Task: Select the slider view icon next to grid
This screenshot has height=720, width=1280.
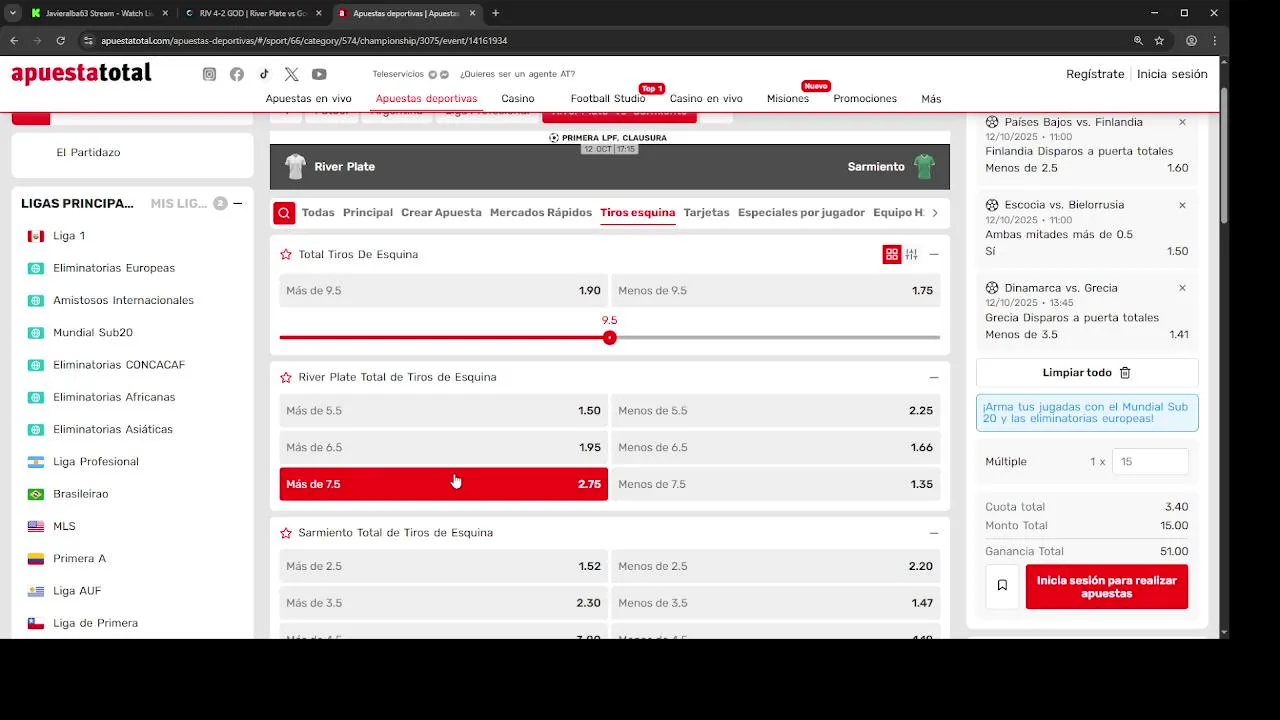Action: (x=912, y=254)
